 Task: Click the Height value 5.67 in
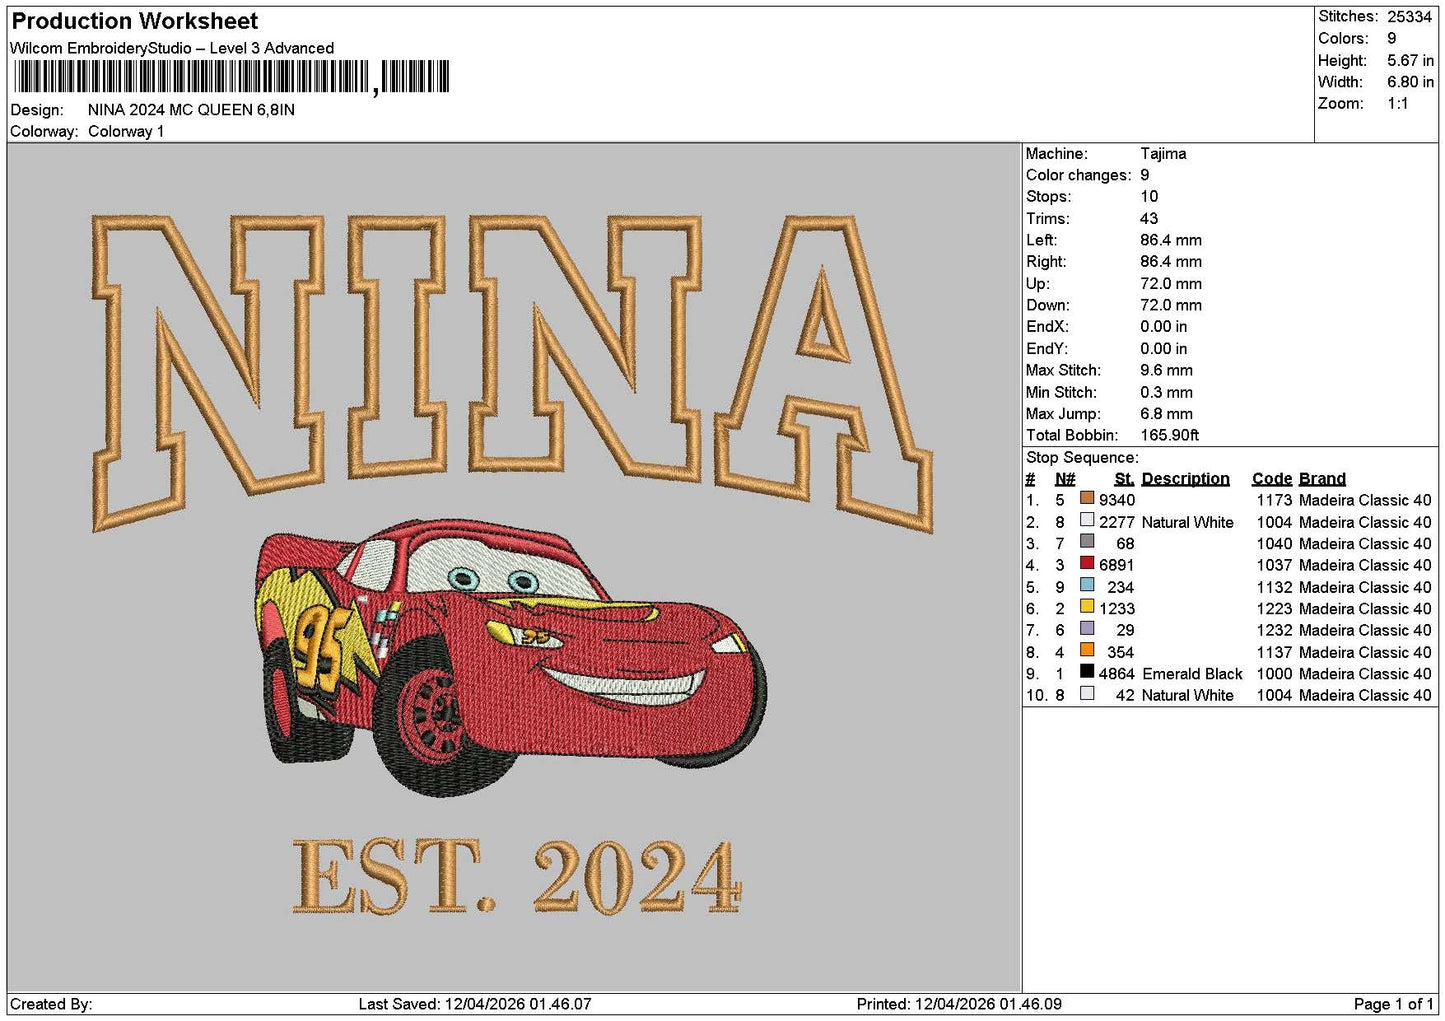pyautogui.click(x=1410, y=61)
